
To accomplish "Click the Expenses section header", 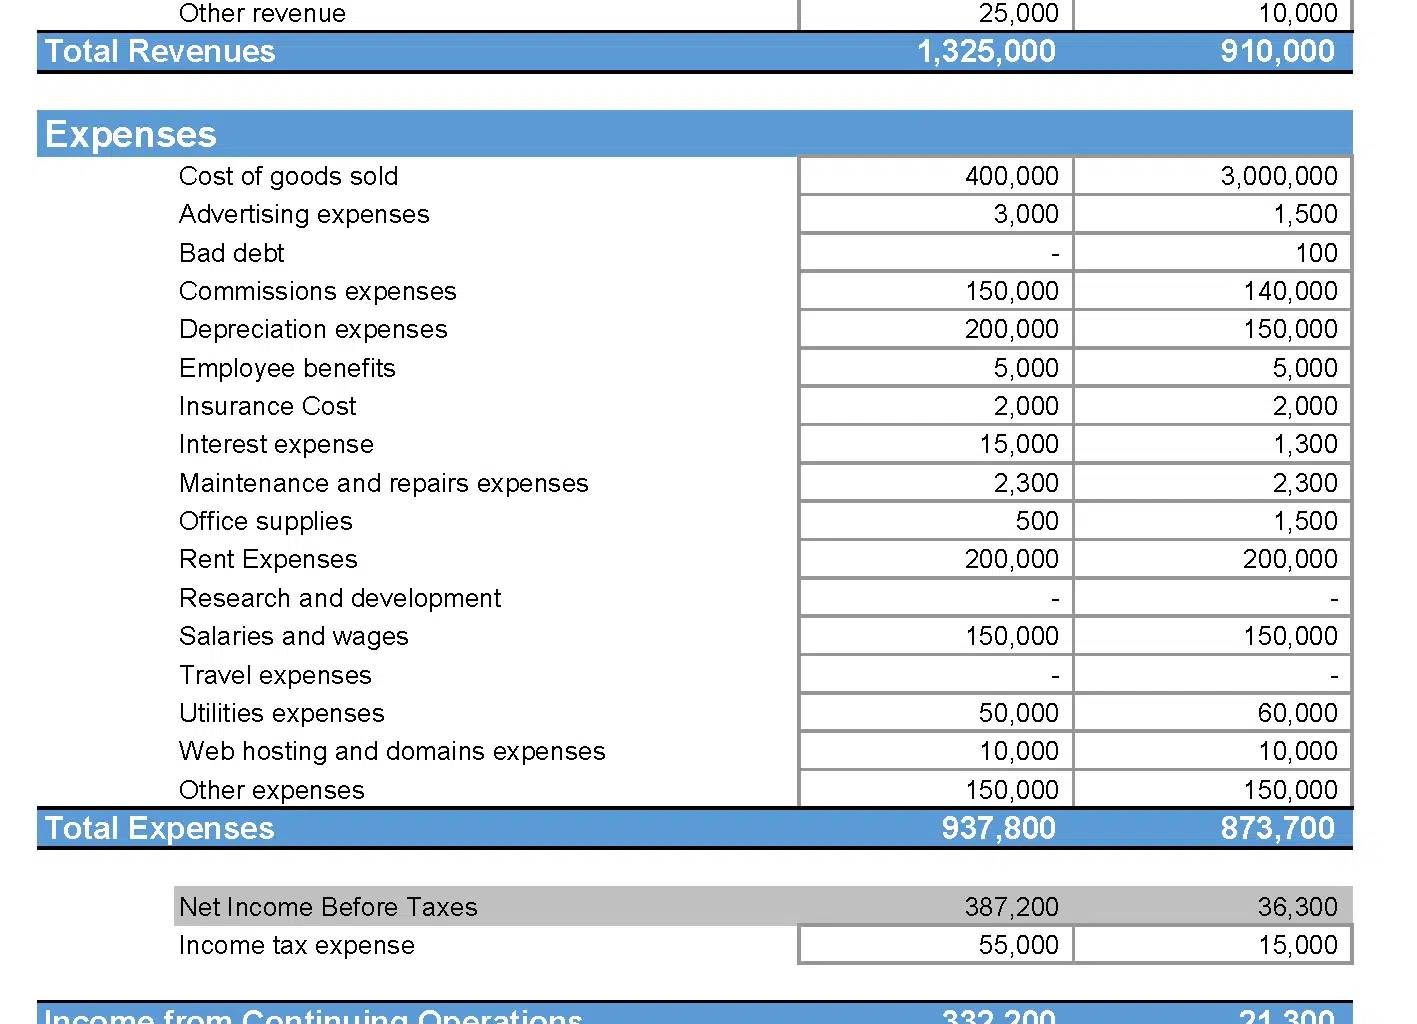I will click(x=131, y=134).
